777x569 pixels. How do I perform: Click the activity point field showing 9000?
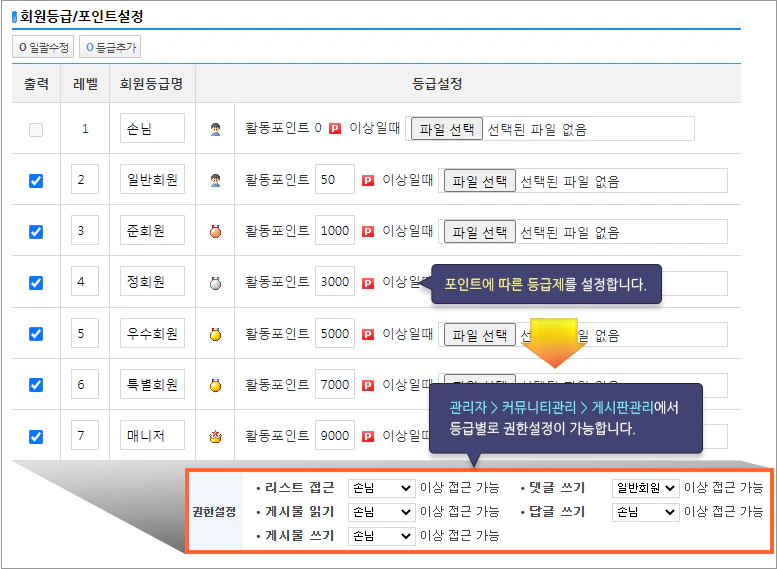335,435
